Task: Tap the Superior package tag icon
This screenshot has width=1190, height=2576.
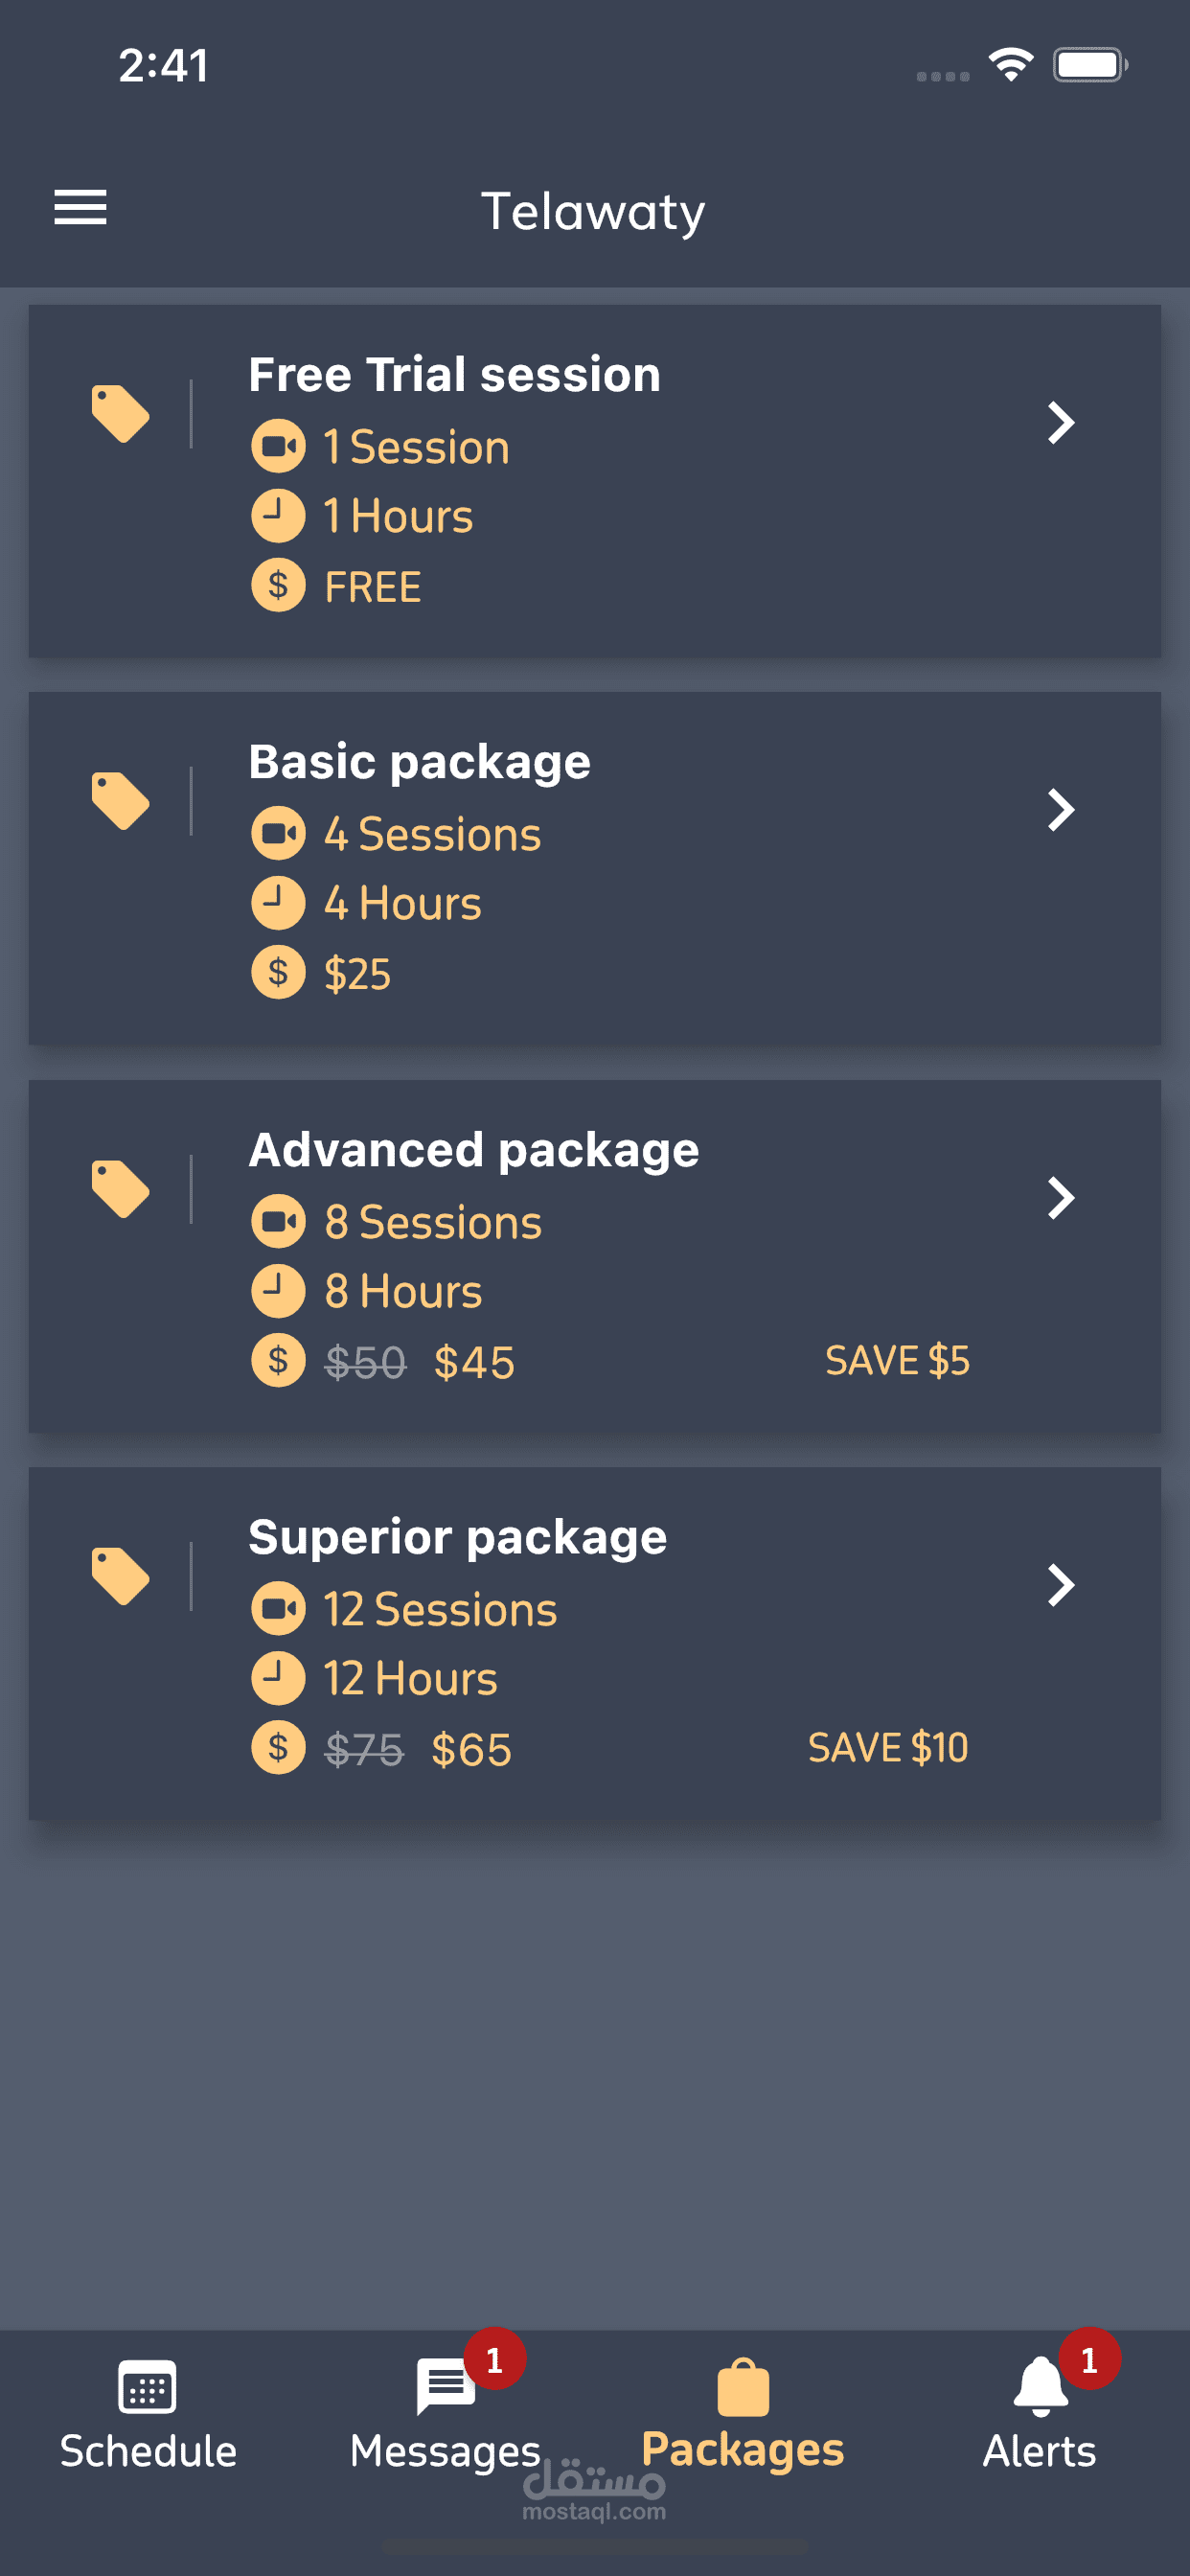Action: (x=120, y=1575)
